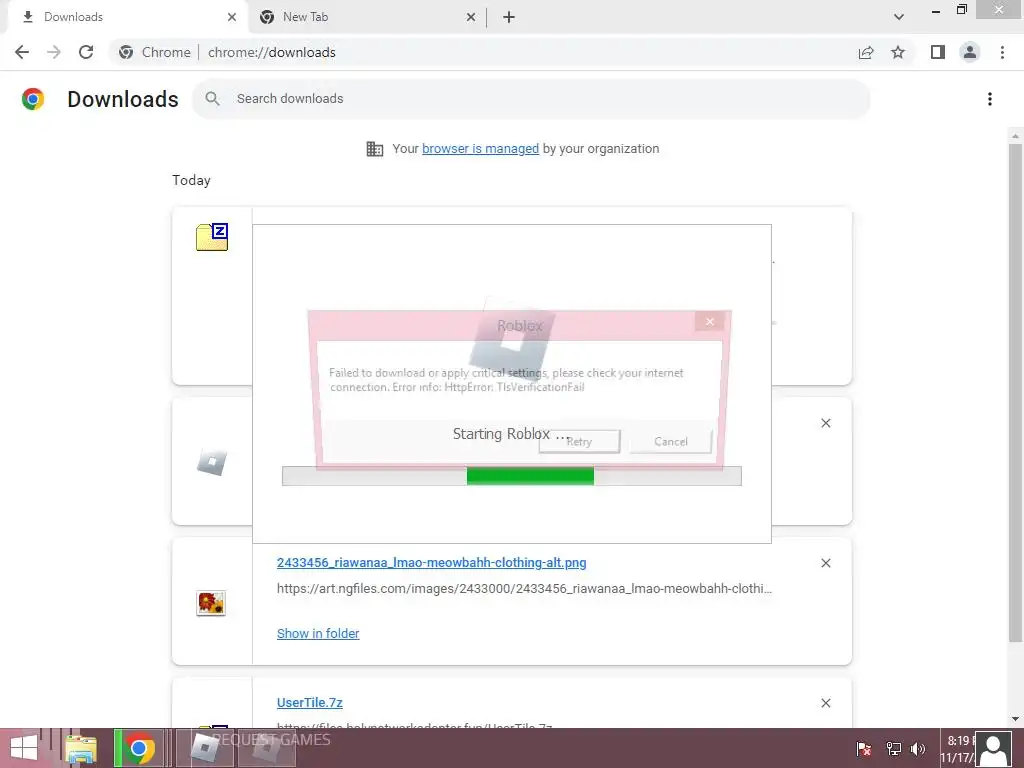1024x768 pixels.
Task: Reload the downloads page
Action: pos(86,52)
